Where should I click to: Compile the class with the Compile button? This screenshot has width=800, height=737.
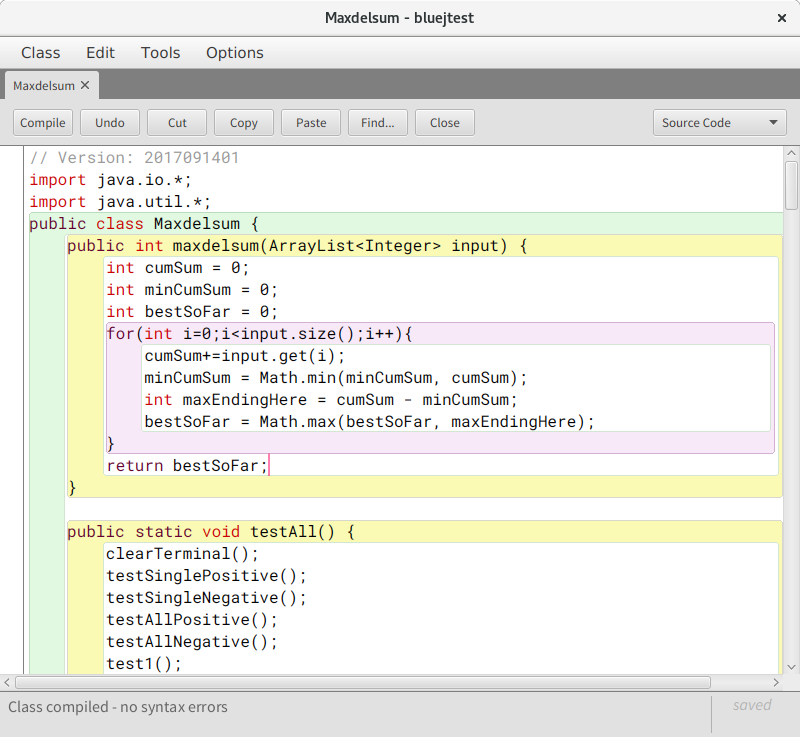(x=43, y=123)
